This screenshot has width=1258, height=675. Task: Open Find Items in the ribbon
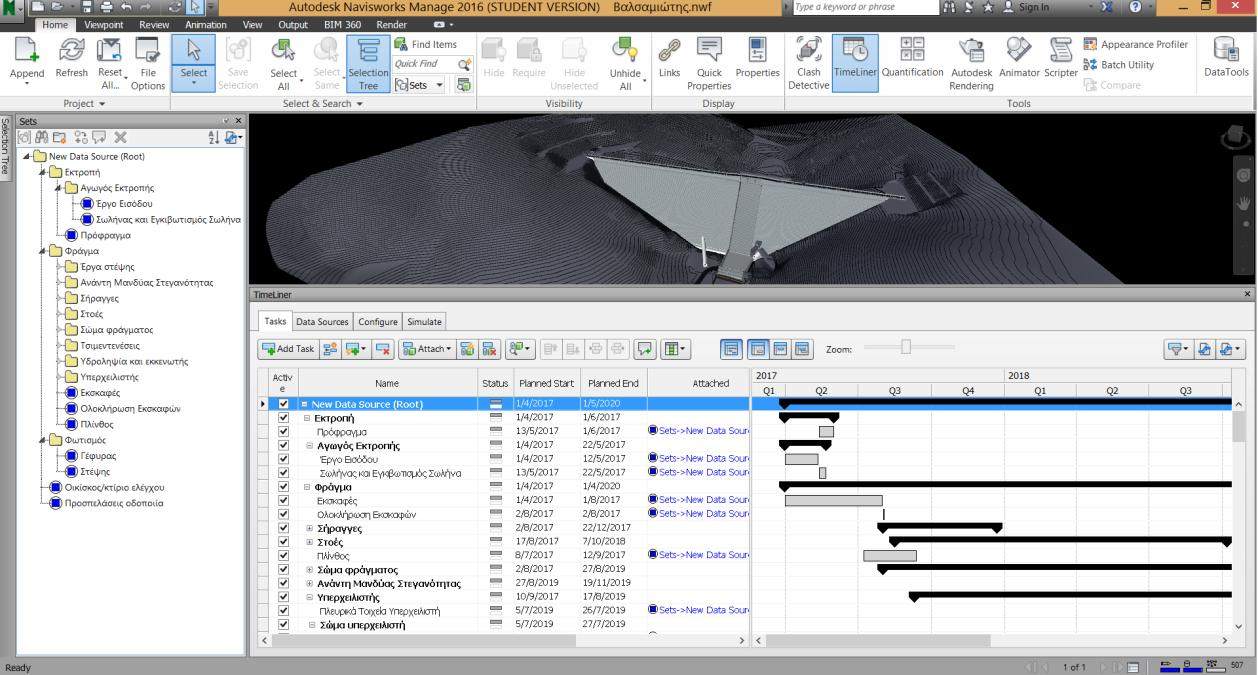coord(426,44)
